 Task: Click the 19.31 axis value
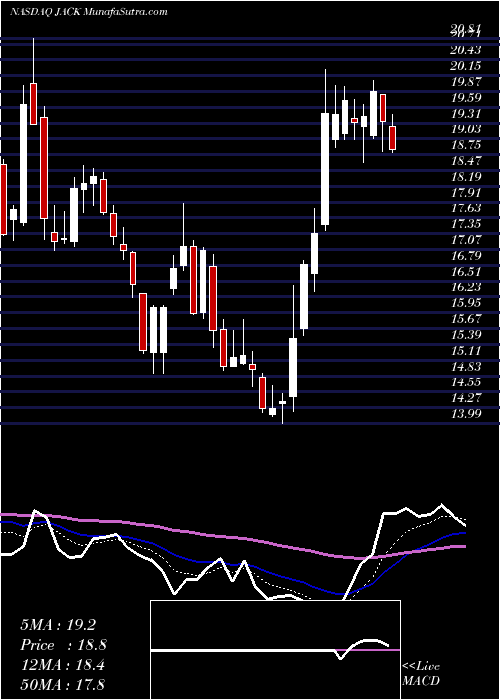[x=465, y=114]
